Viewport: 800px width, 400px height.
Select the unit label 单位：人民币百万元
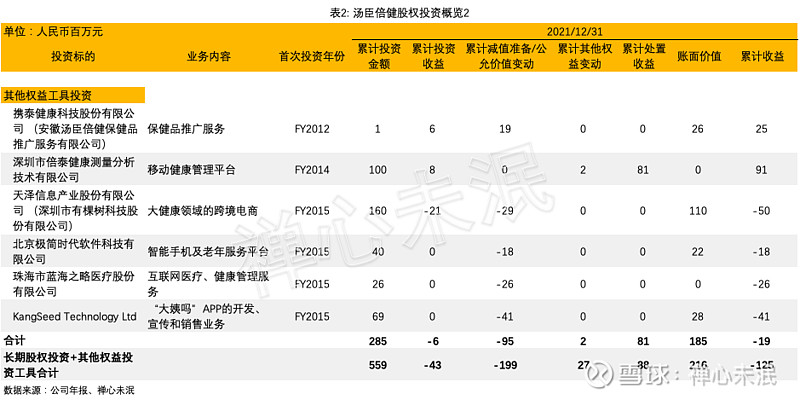click(53, 32)
